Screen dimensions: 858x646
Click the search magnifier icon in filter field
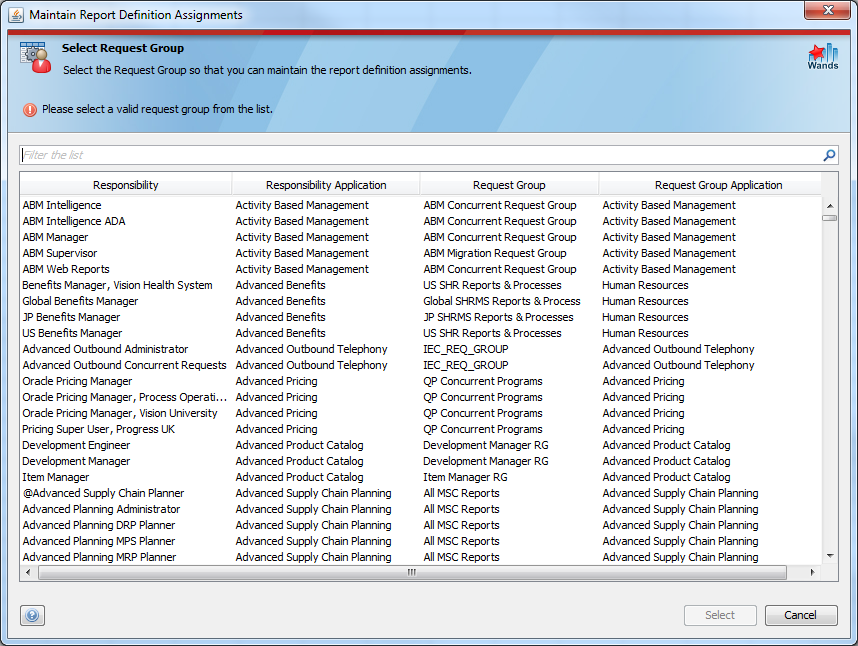click(829, 155)
